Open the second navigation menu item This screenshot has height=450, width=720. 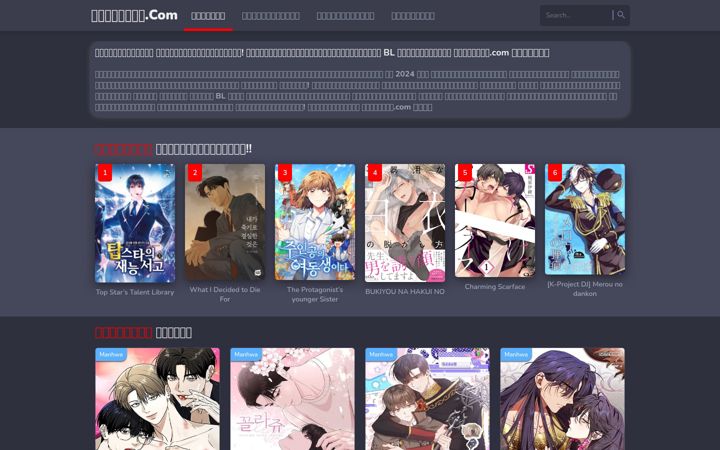[x=271, y=16]
